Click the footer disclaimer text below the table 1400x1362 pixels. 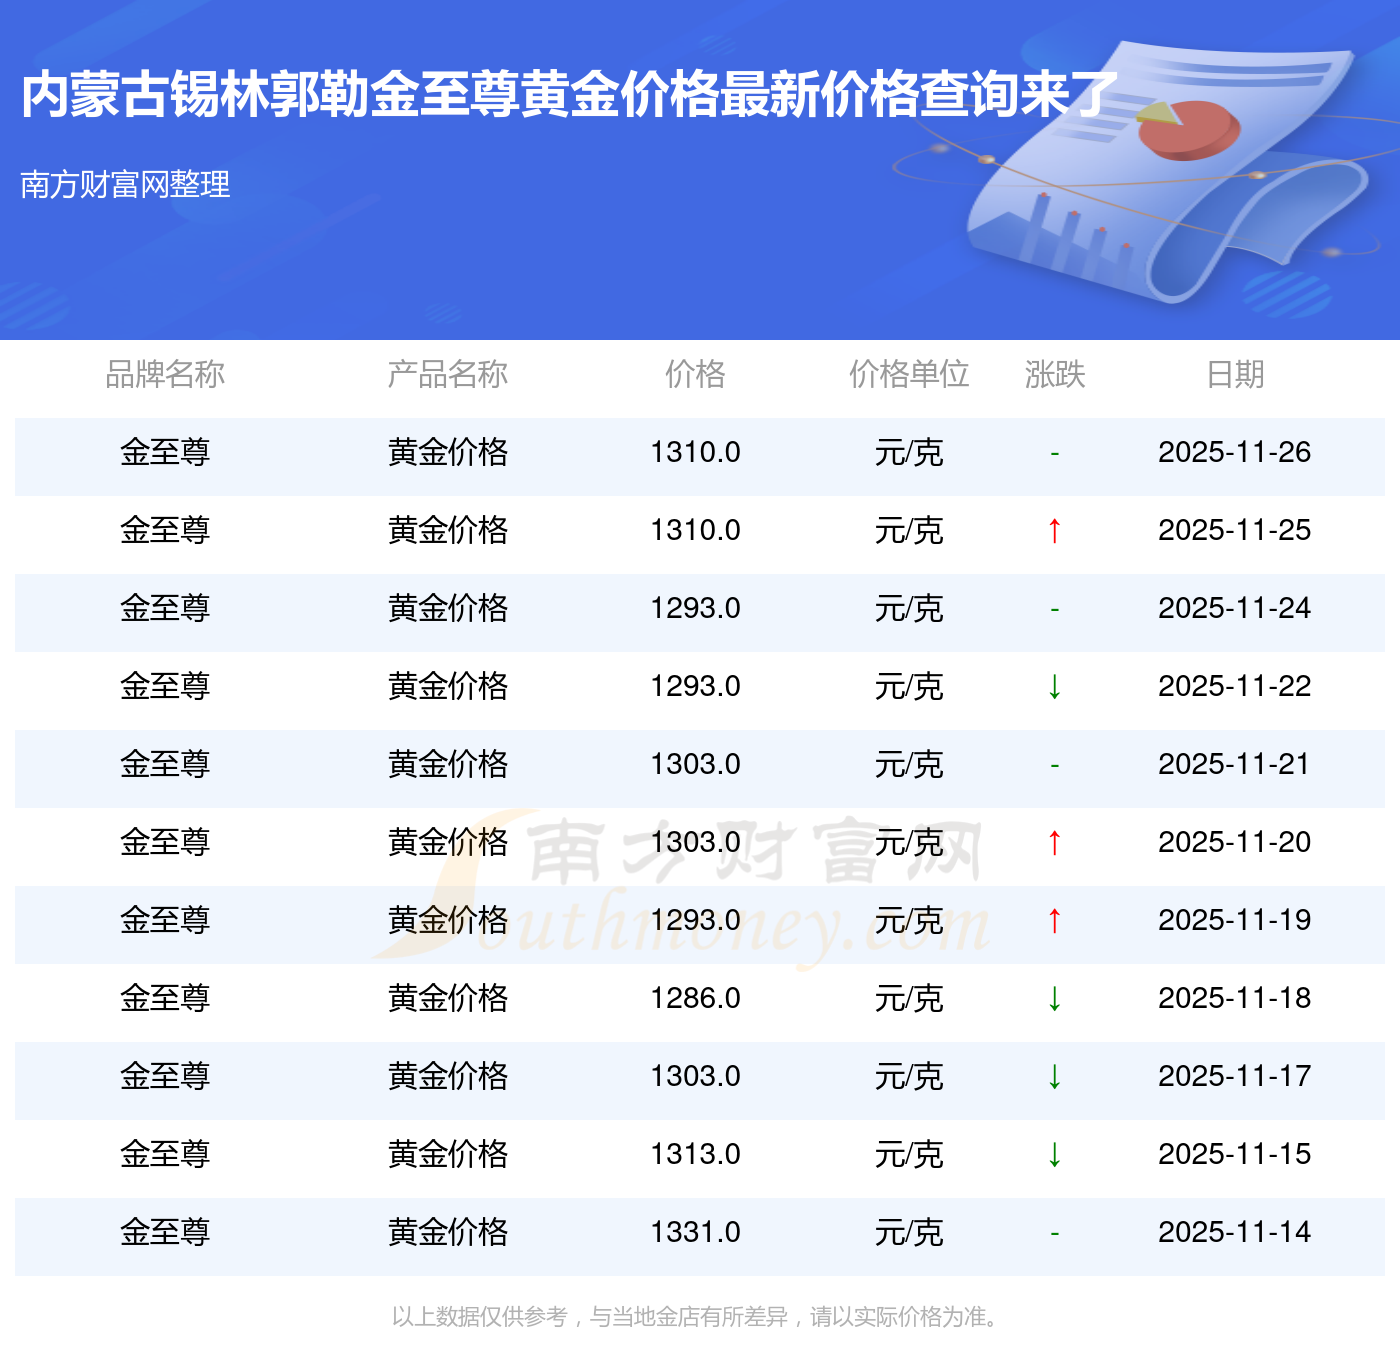[696, 1317]
